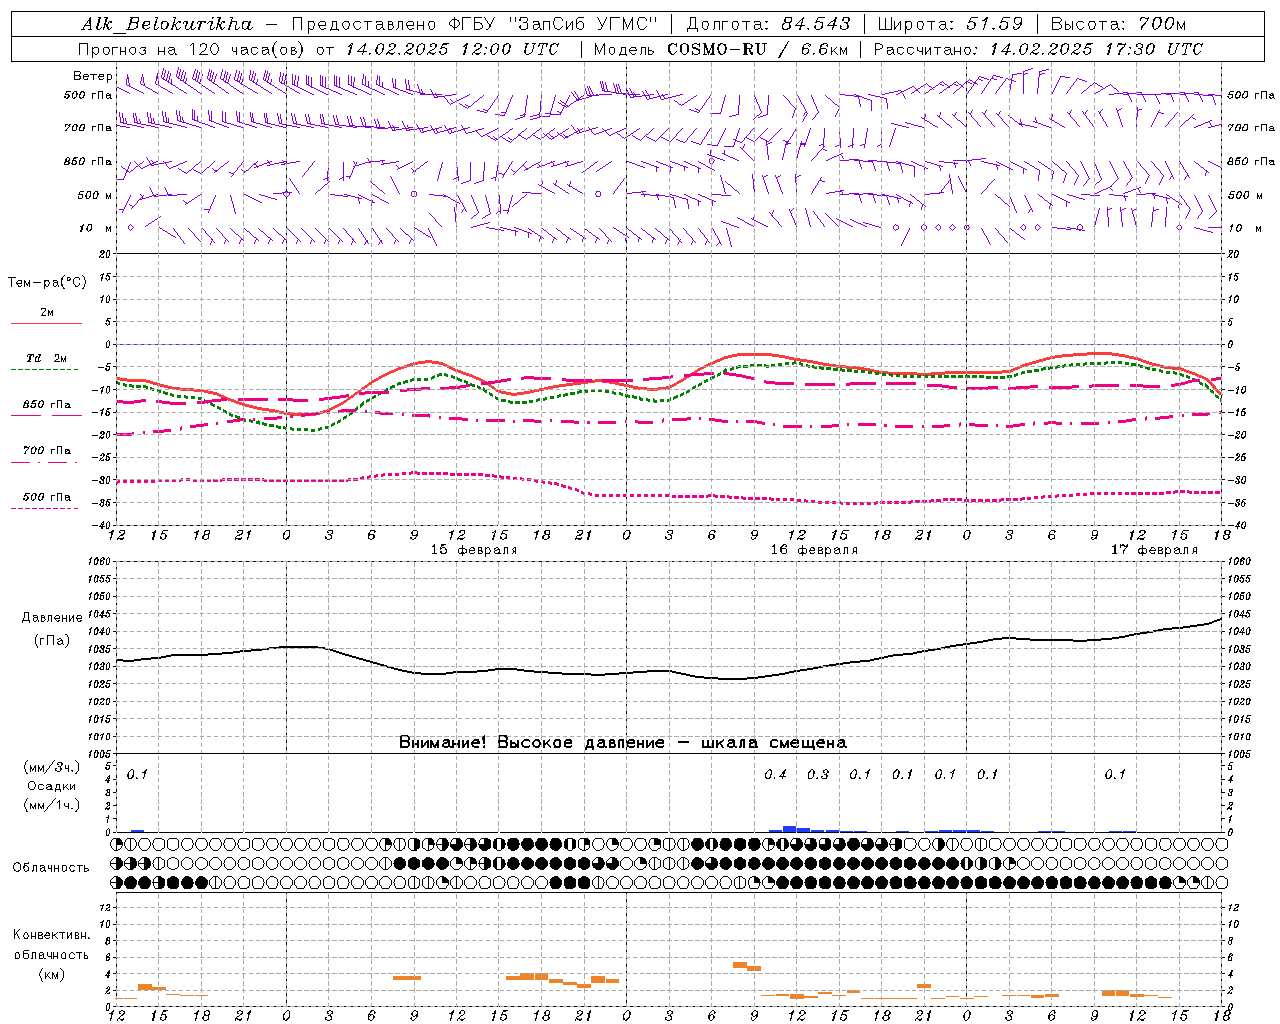Image resolution: width=1280 pixels, height=1024 pixels.
Task: Click the '850 гПа' temperature legend entry
Action: [46, 405]
